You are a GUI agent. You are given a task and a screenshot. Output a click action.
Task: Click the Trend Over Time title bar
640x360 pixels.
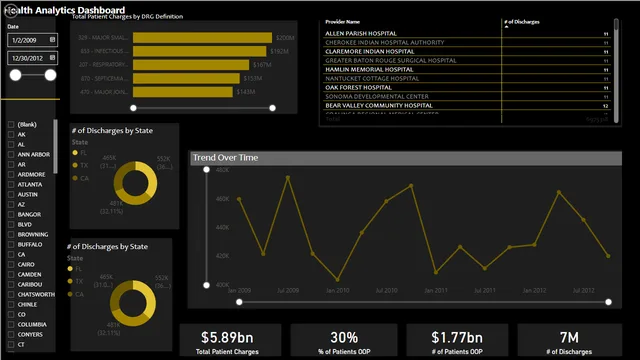tap(406, 158)
